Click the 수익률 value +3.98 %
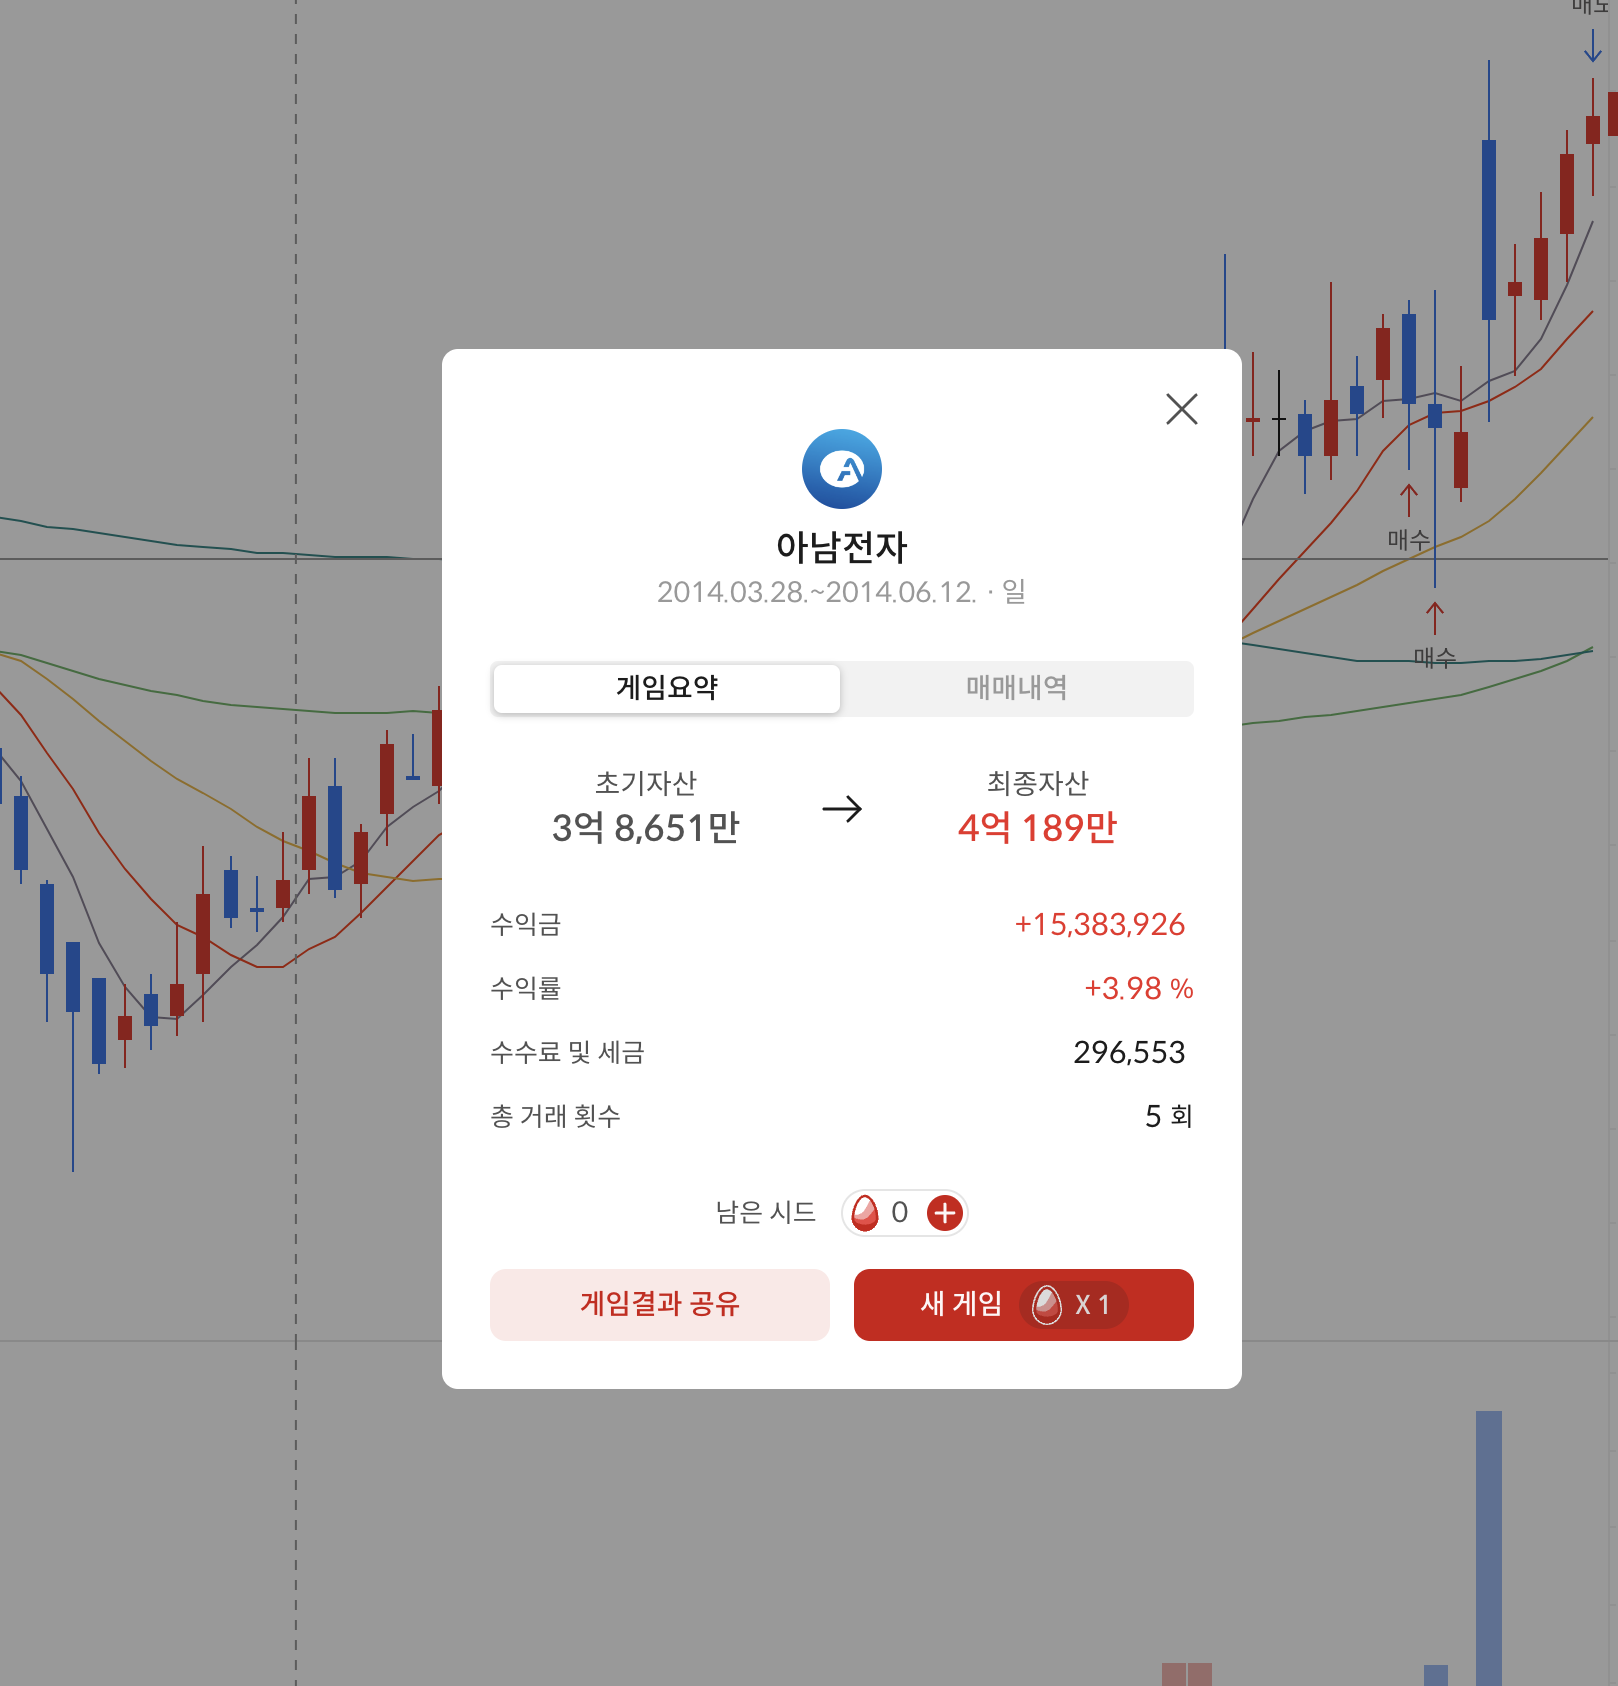 1138,988
